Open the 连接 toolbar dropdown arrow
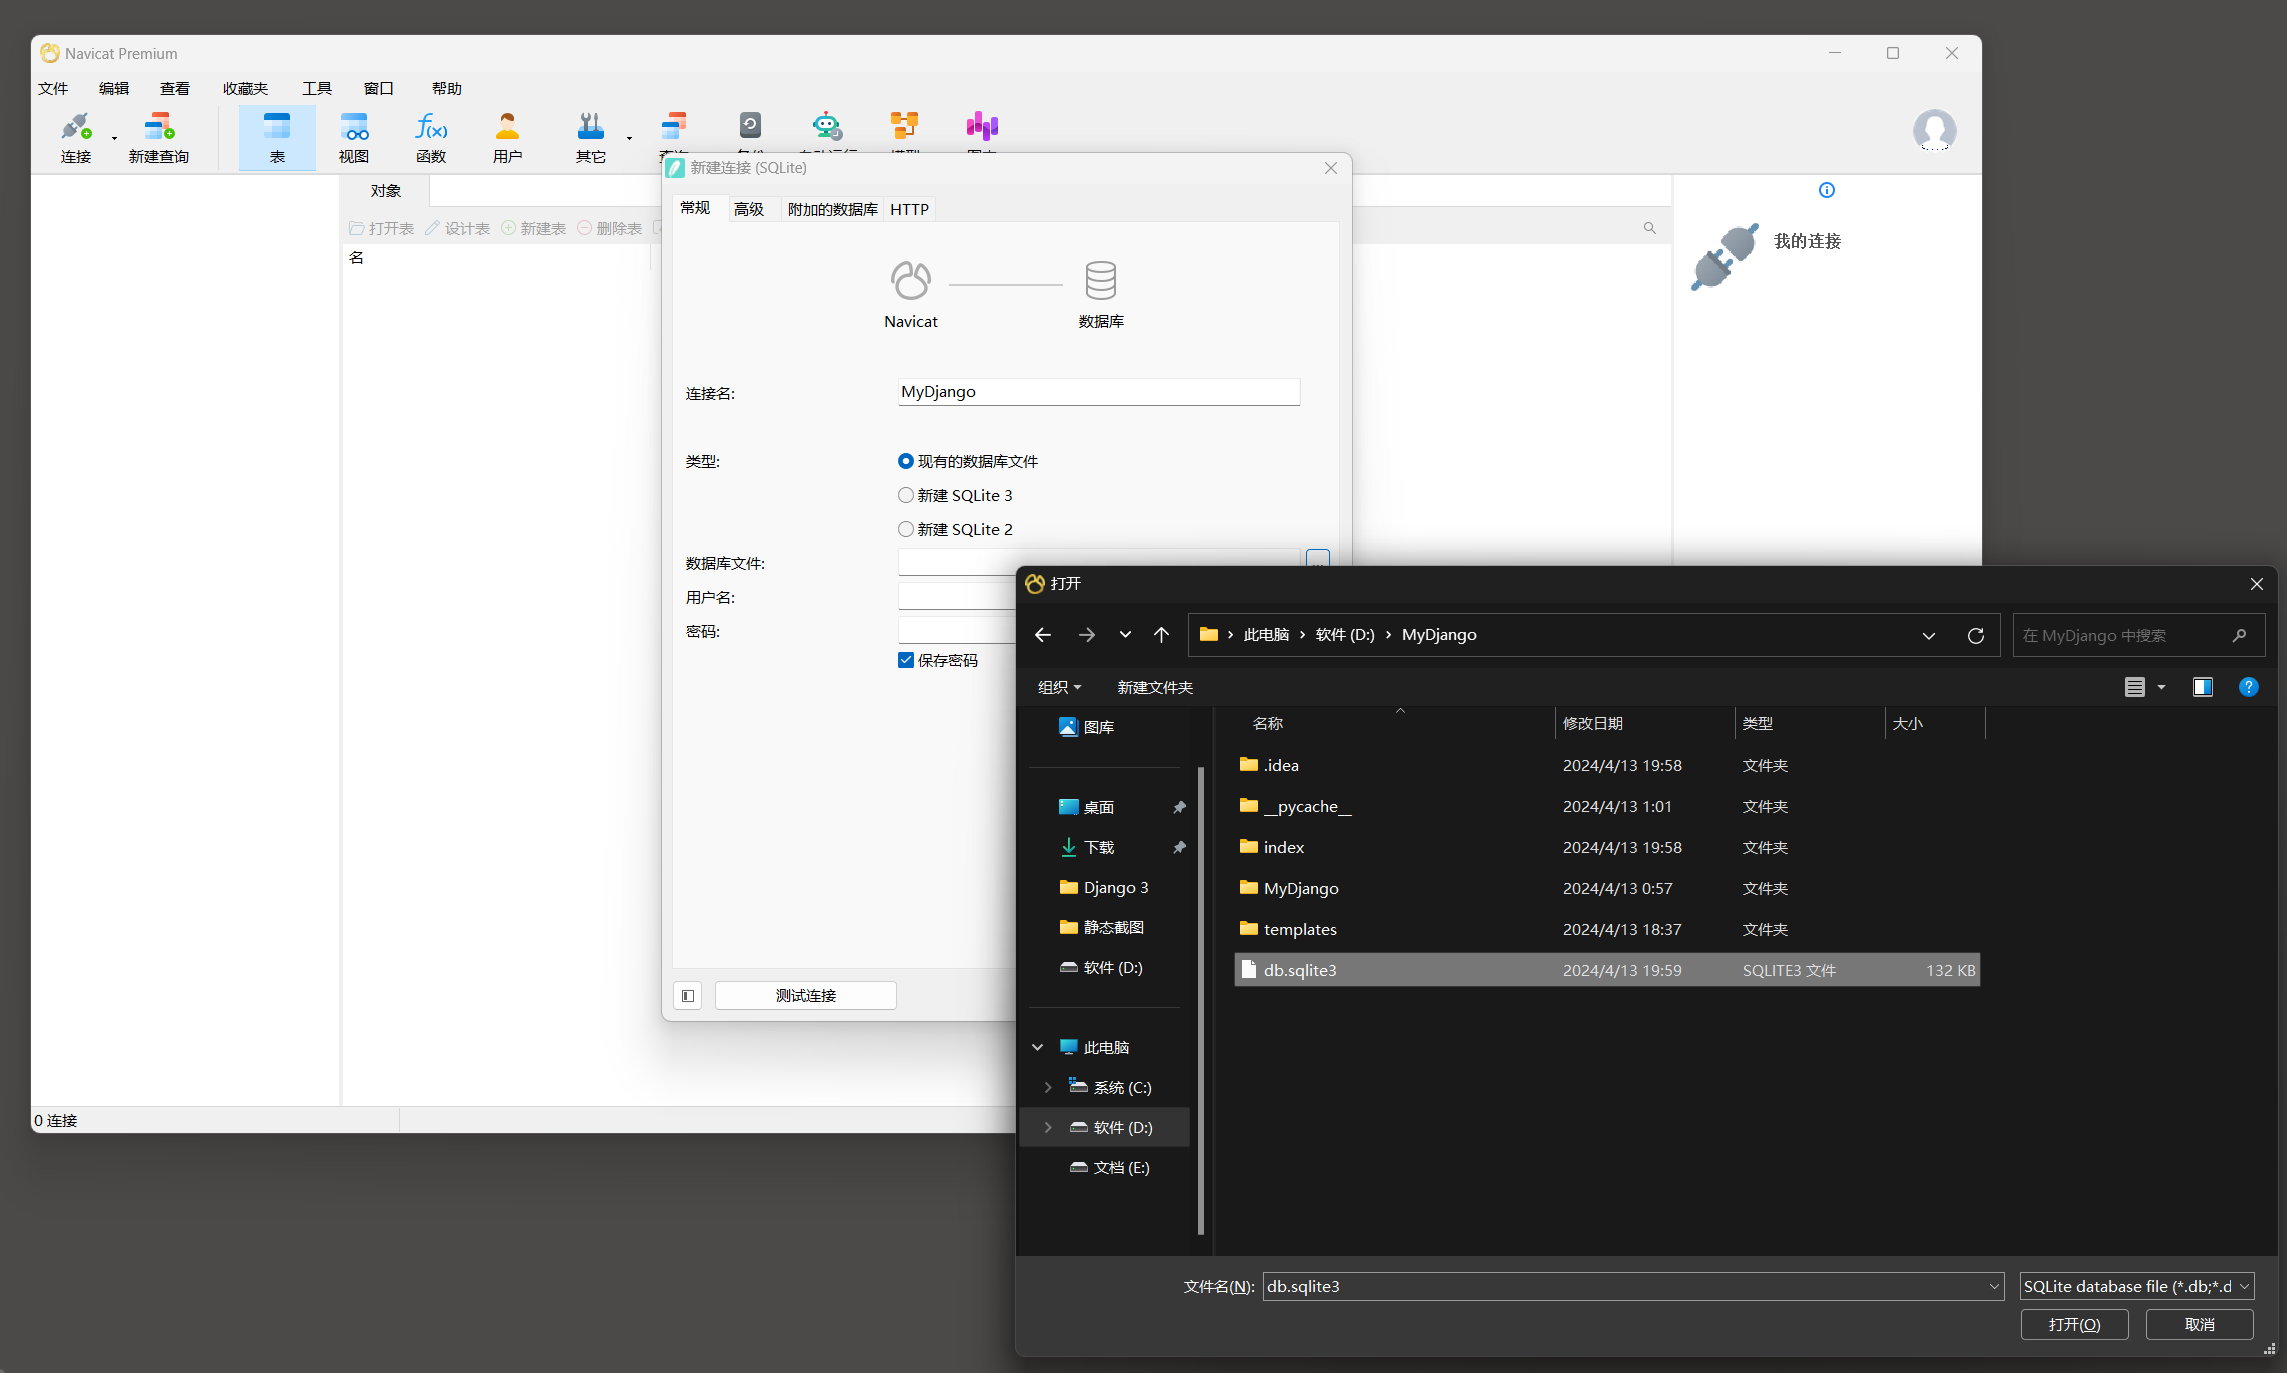The image size is (2287, 1373). [114, 138]
